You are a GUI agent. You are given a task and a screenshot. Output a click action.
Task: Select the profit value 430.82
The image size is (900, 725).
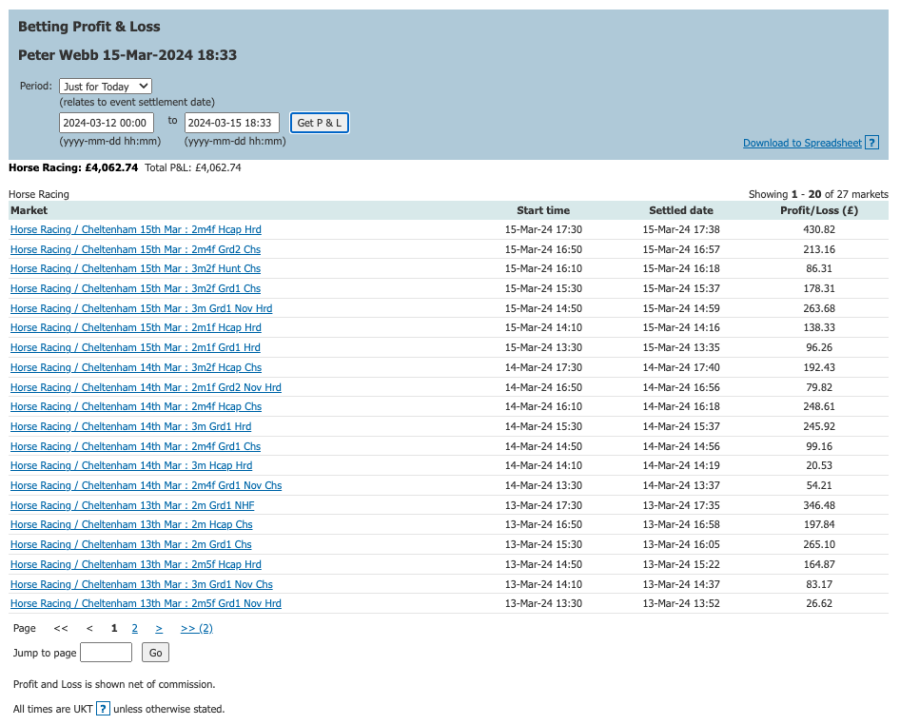(819, 230)
